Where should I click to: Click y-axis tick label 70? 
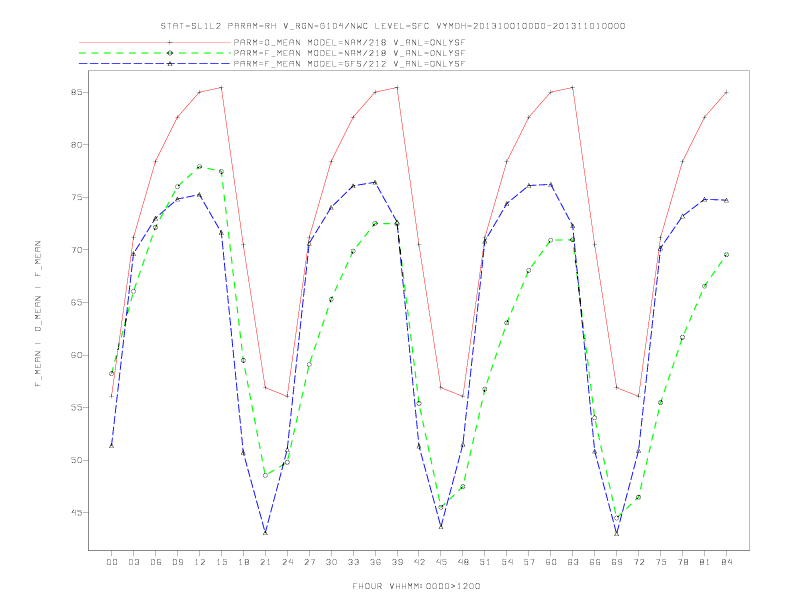(77, 250)
